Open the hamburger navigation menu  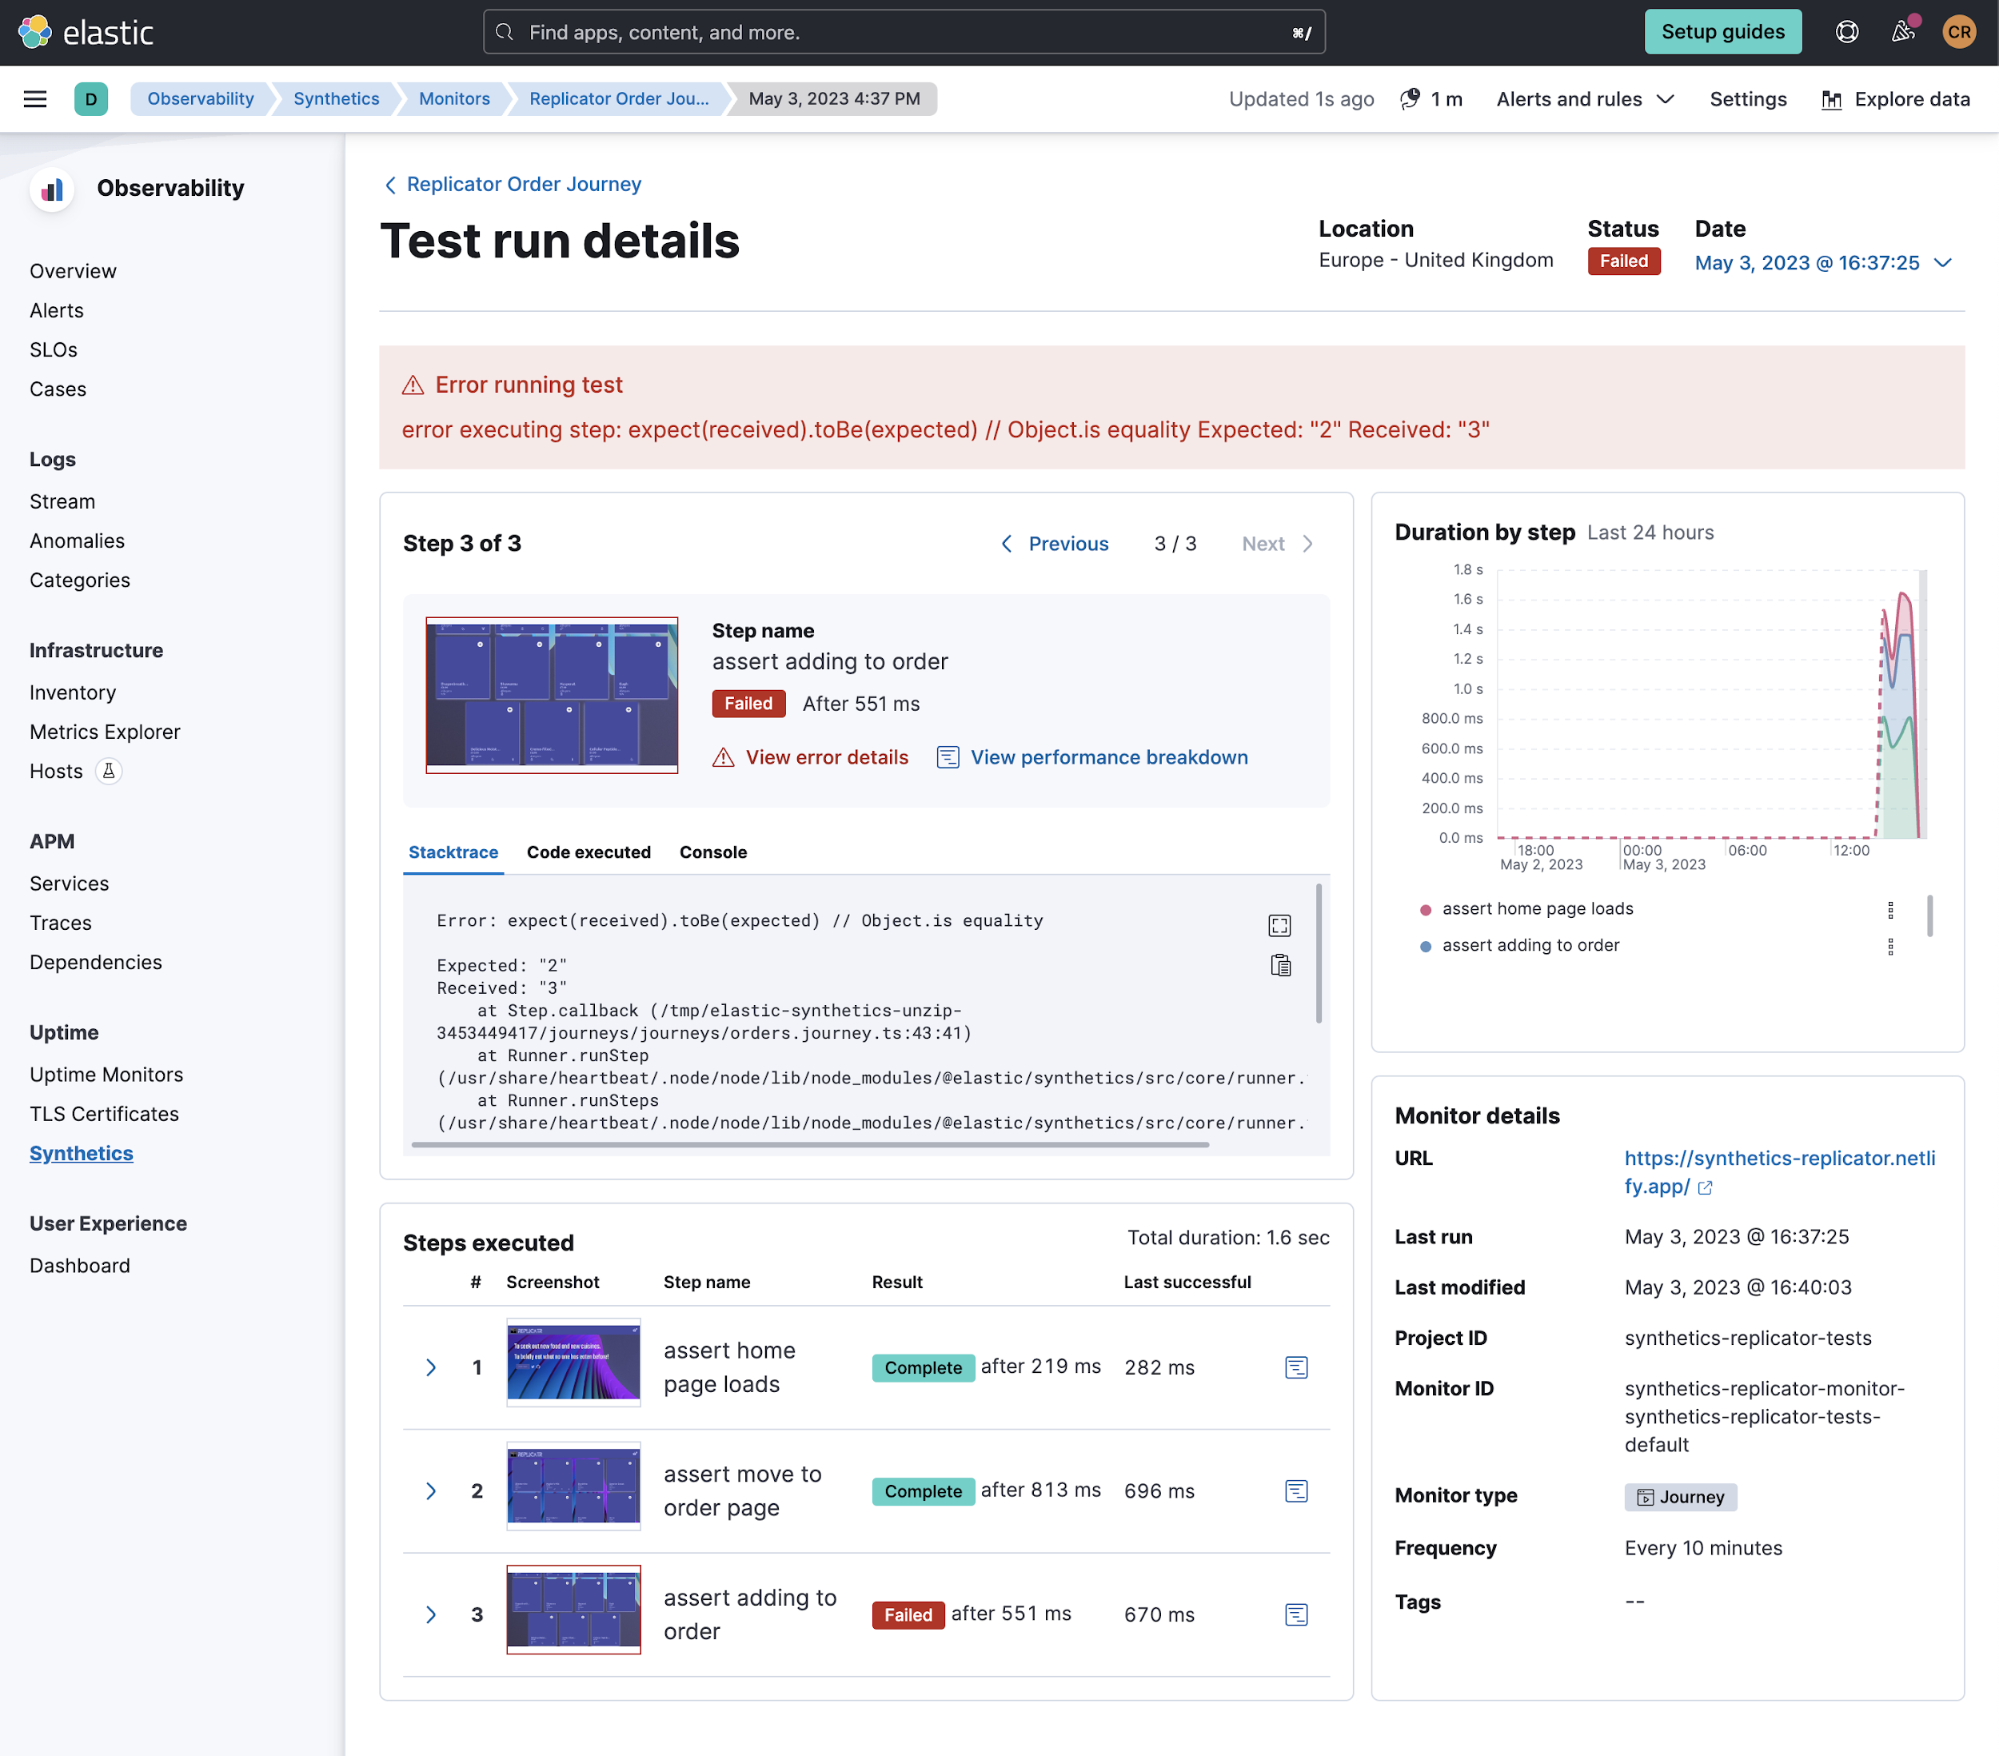click(x=35, y=99)
